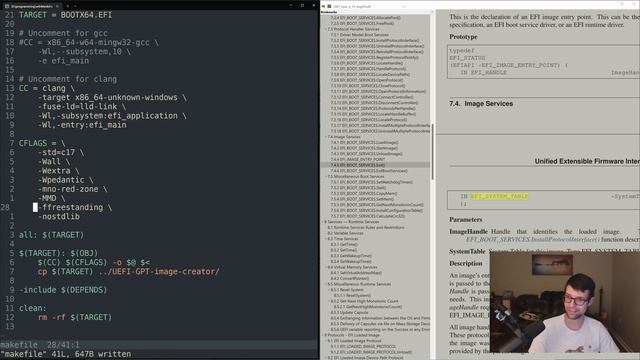Open bookmark 8.4.1 SetVirtualAddressMap()
Screen dimensions: 640x360
pos(356,273)
